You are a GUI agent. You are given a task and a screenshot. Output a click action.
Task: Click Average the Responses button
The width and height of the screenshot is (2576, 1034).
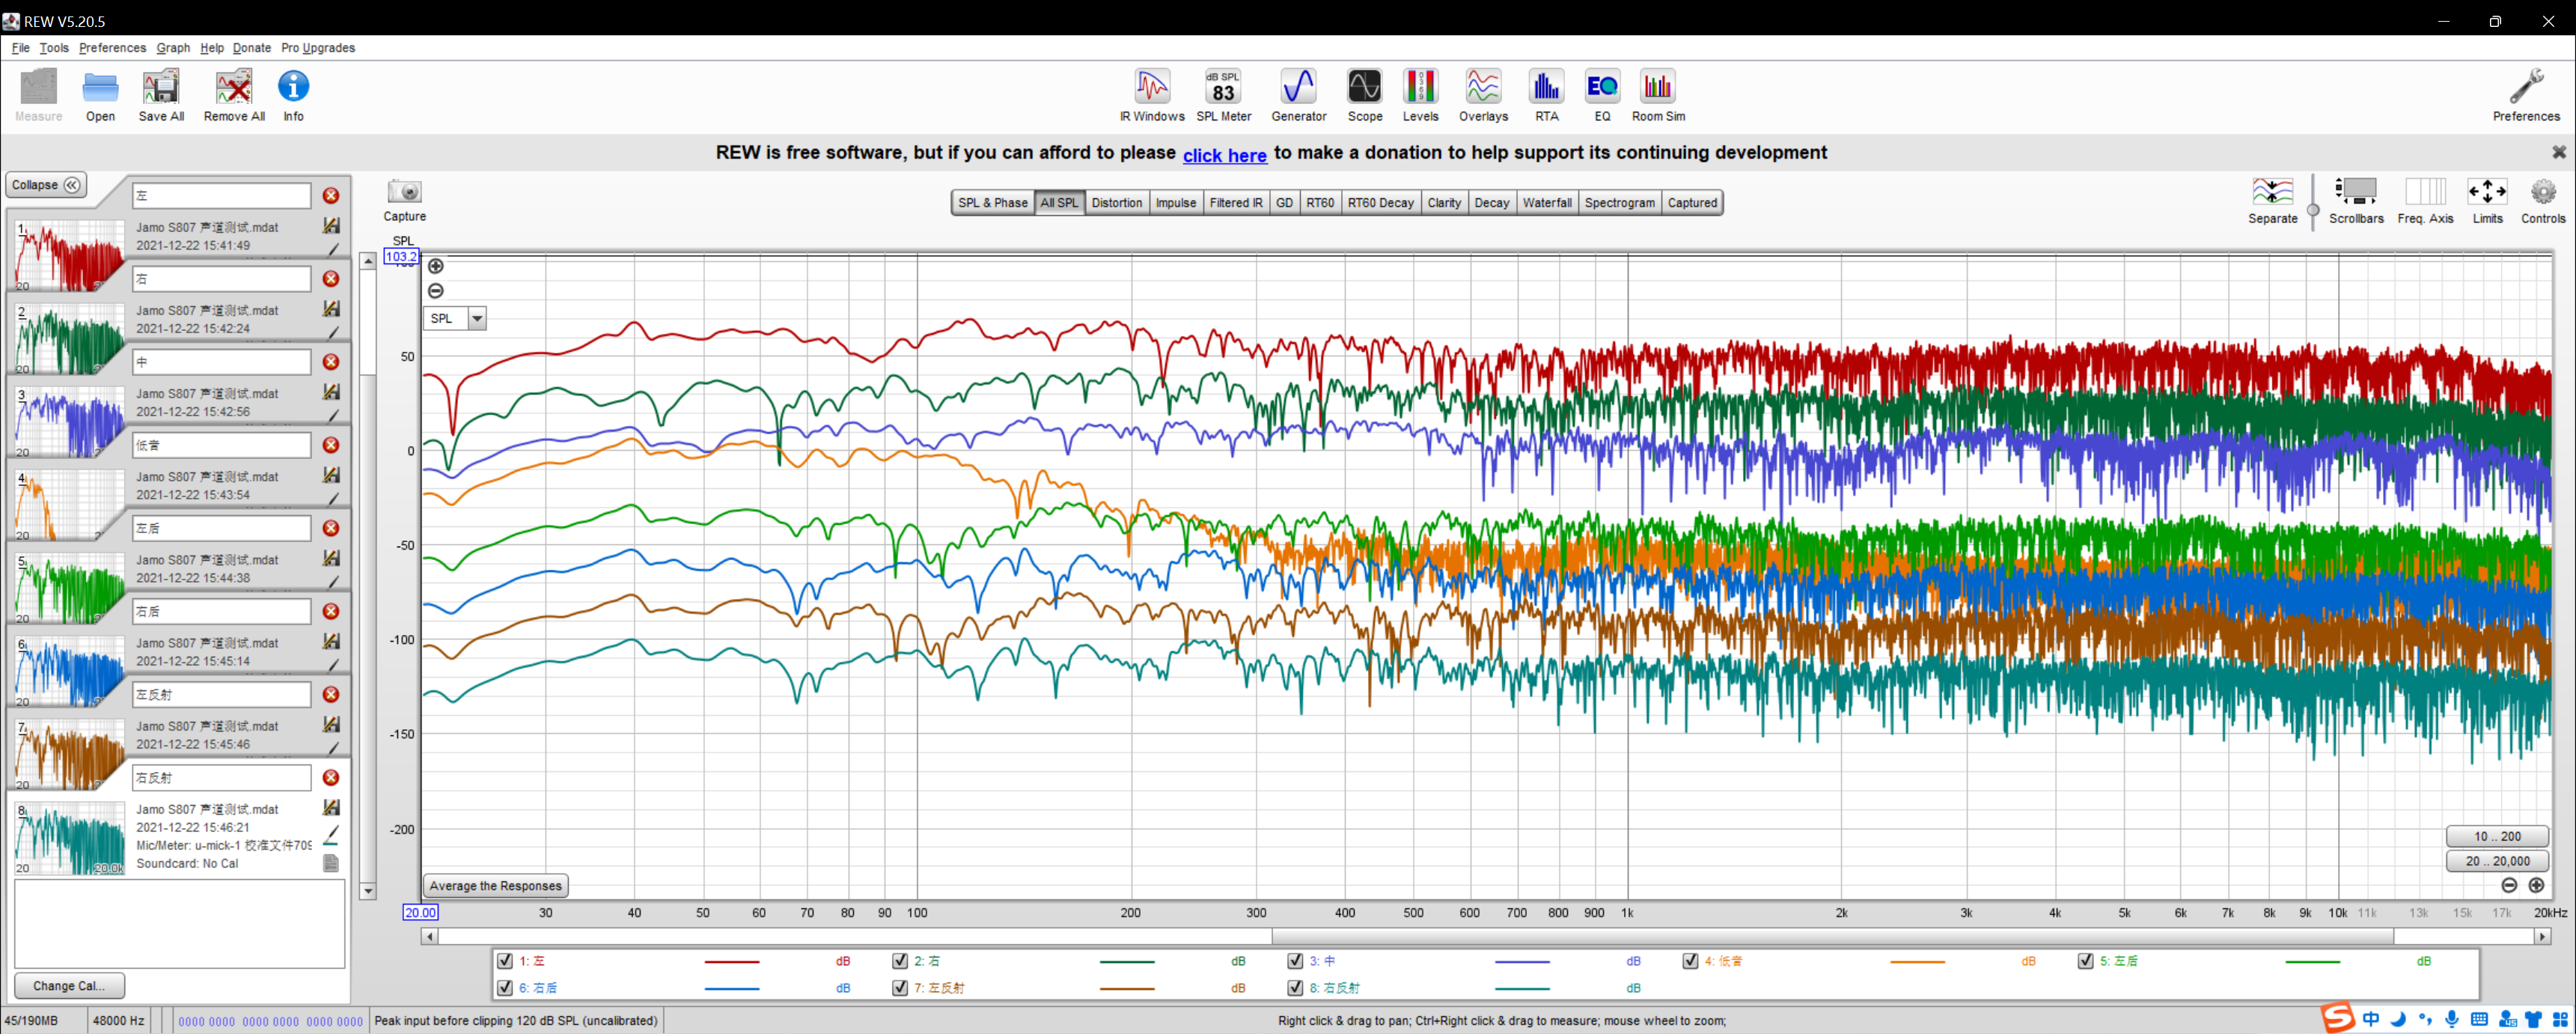(495, 886)
